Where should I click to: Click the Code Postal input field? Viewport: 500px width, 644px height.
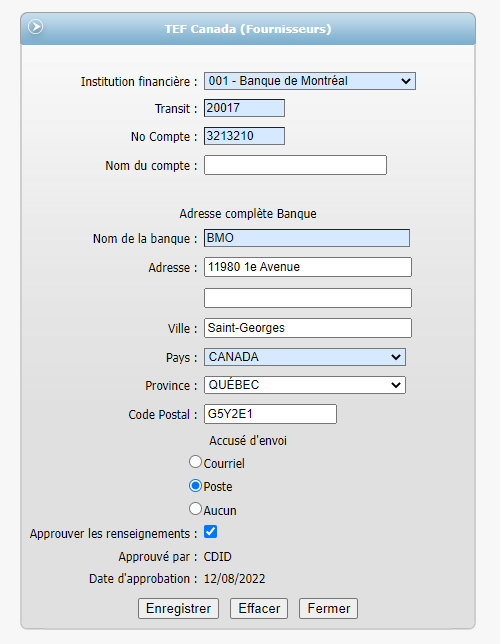pyautogui.click(x=270, y=414)
